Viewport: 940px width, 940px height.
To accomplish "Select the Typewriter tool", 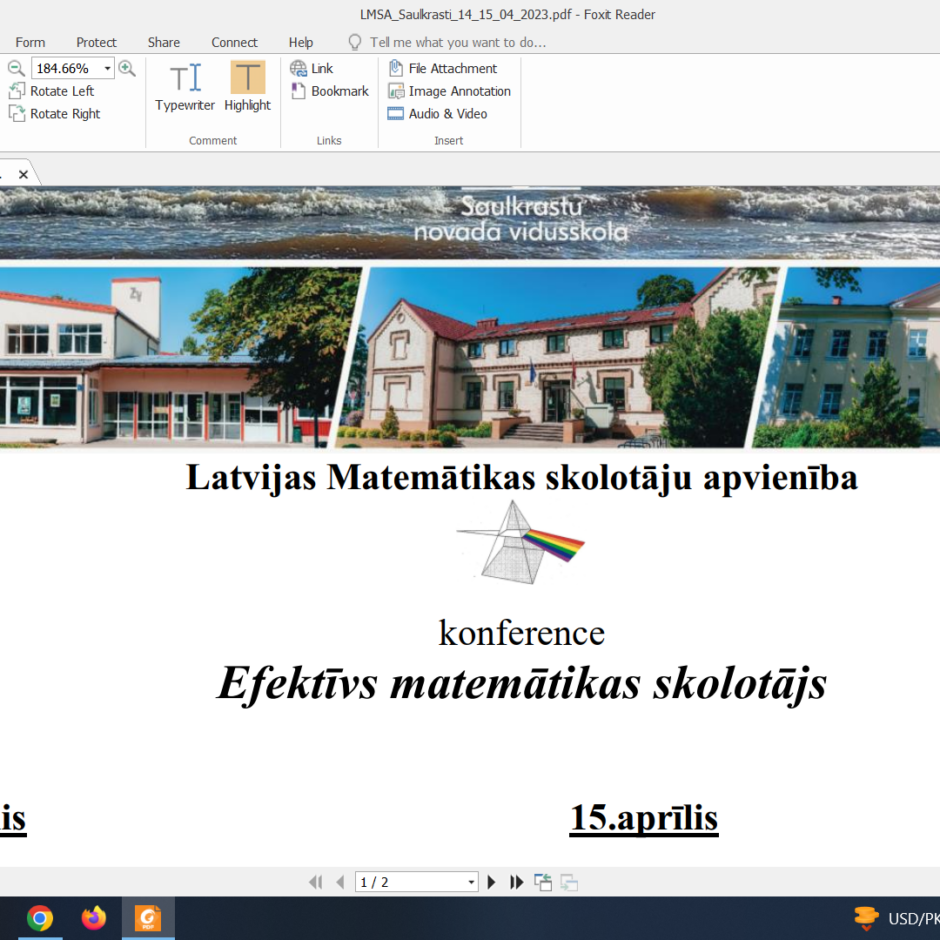I will pyautogui.click(x=185, y=87).
